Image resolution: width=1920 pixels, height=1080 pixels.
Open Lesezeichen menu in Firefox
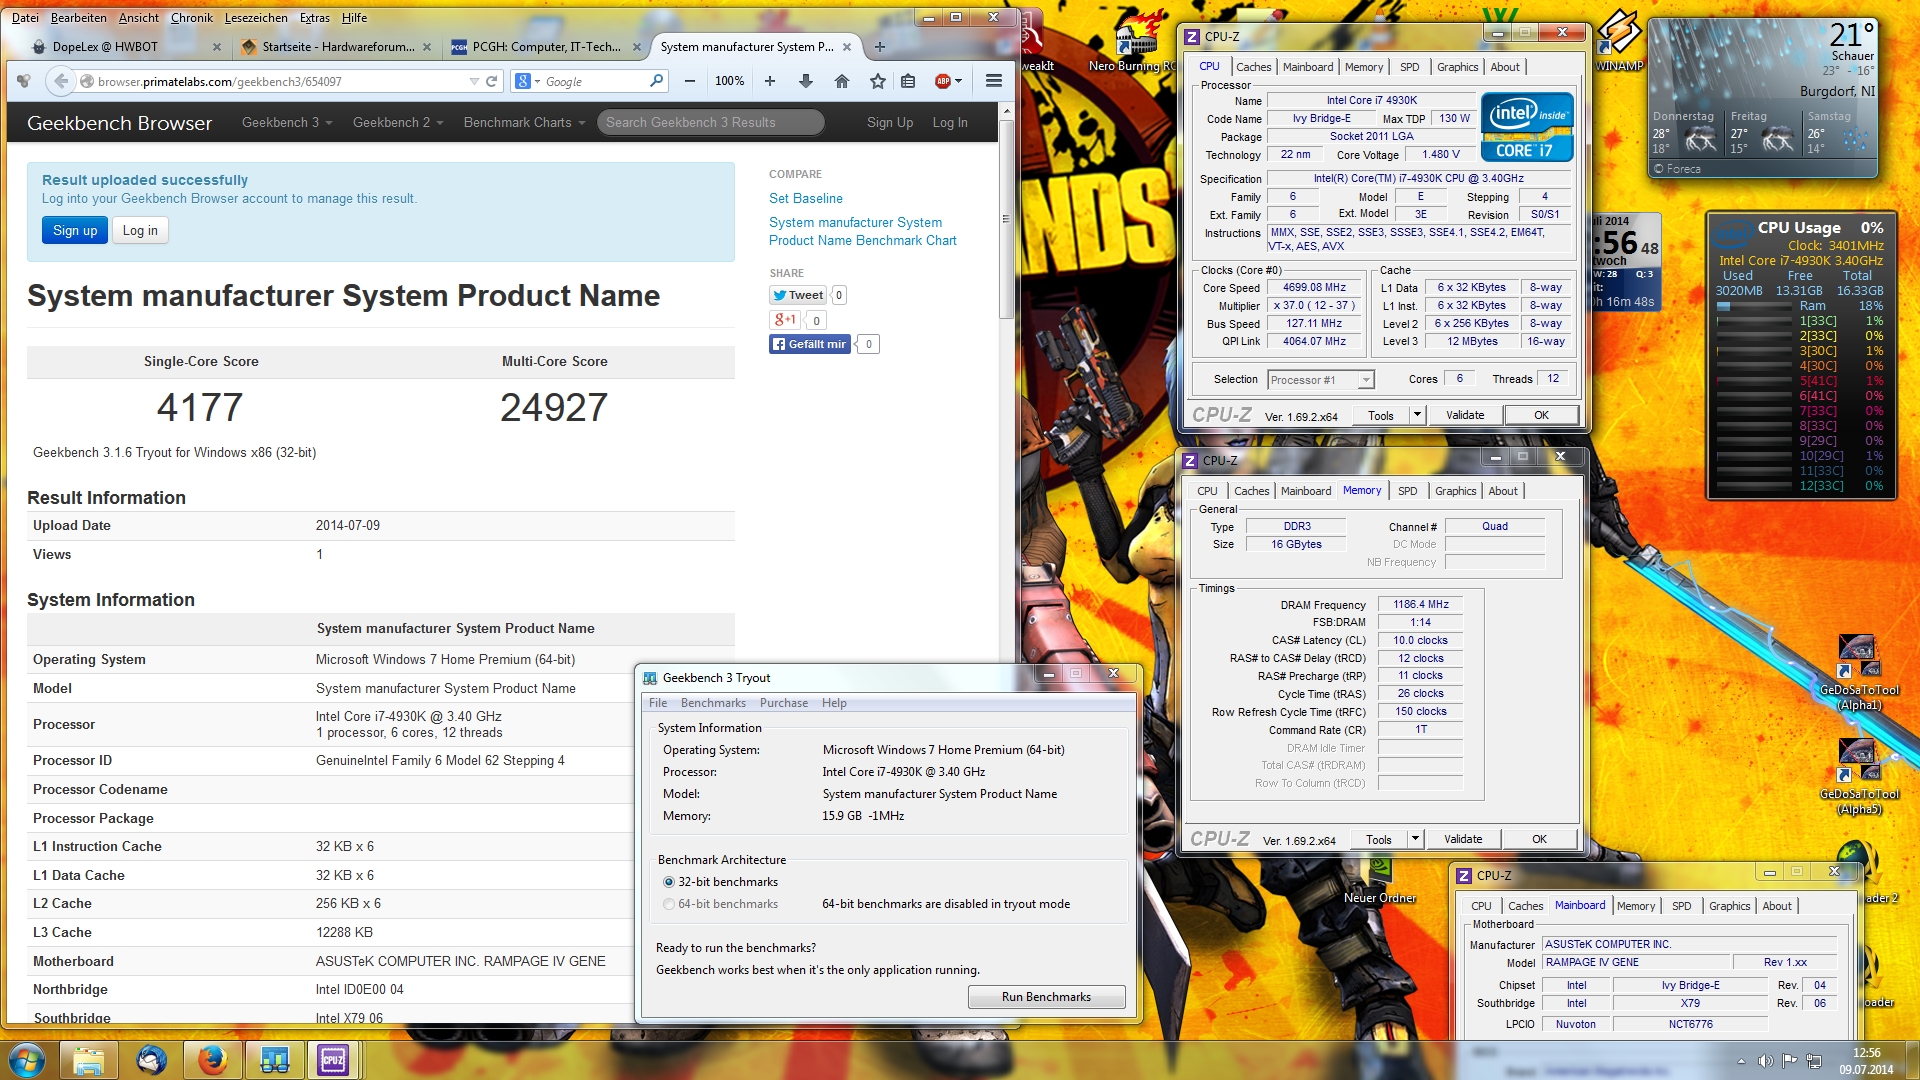[256, 17]
